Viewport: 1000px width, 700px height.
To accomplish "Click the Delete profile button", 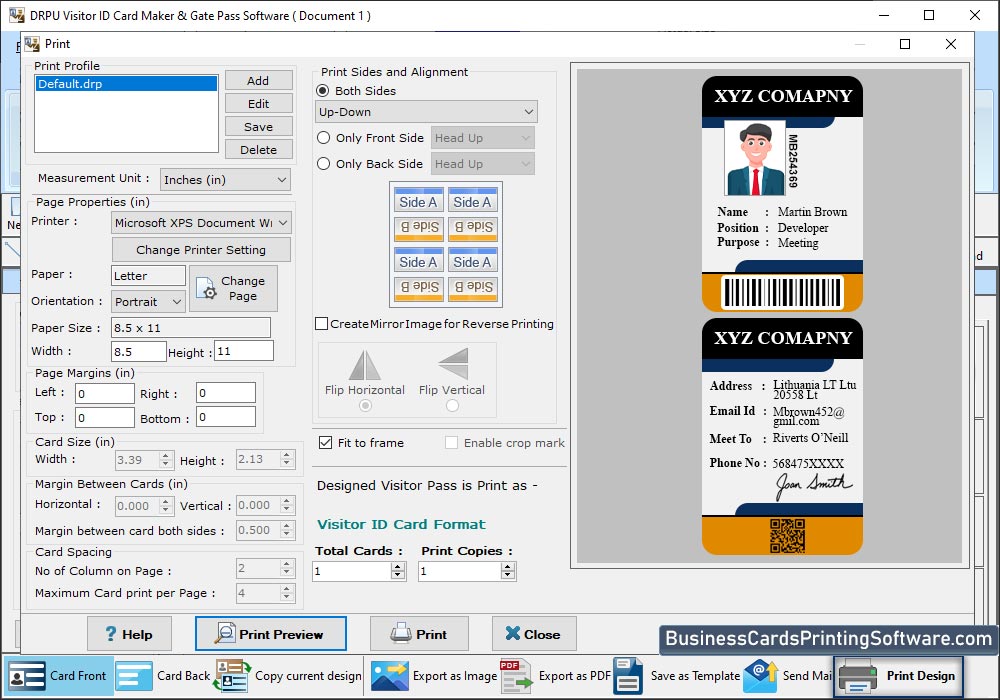I will (258, 149).
